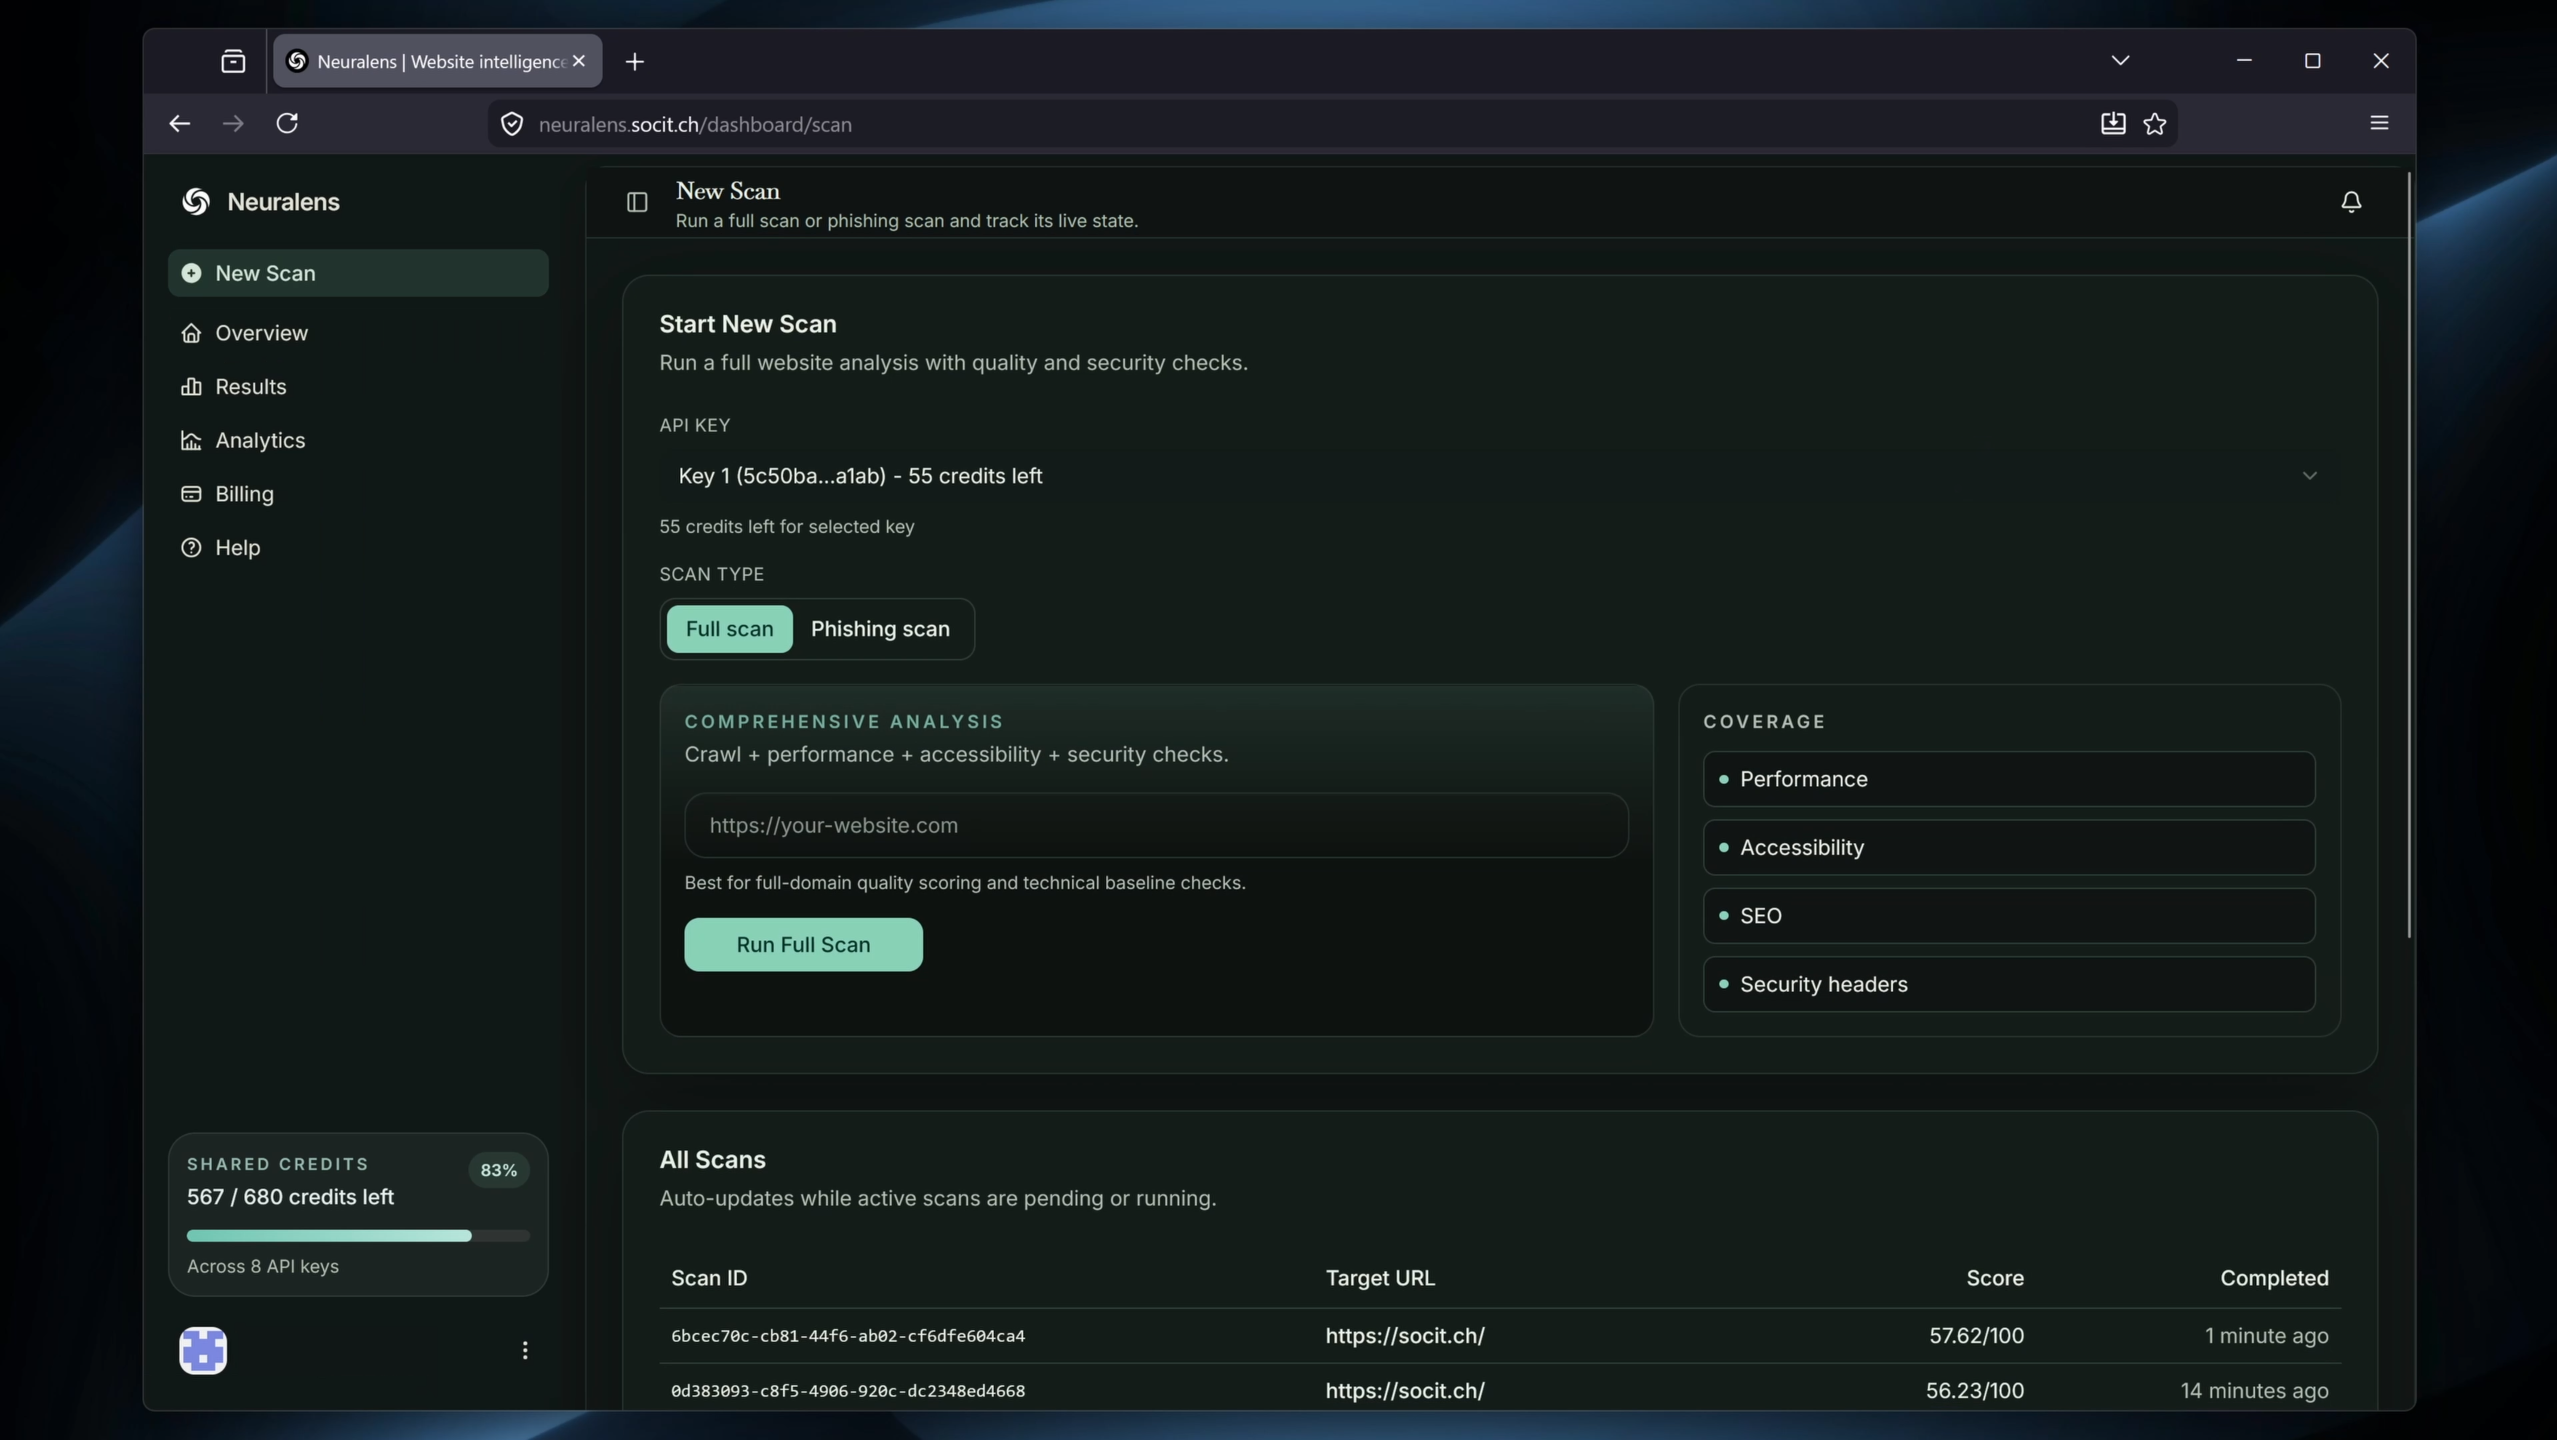
Task: Click the Help question mark icon
Action: coord(191,548)
